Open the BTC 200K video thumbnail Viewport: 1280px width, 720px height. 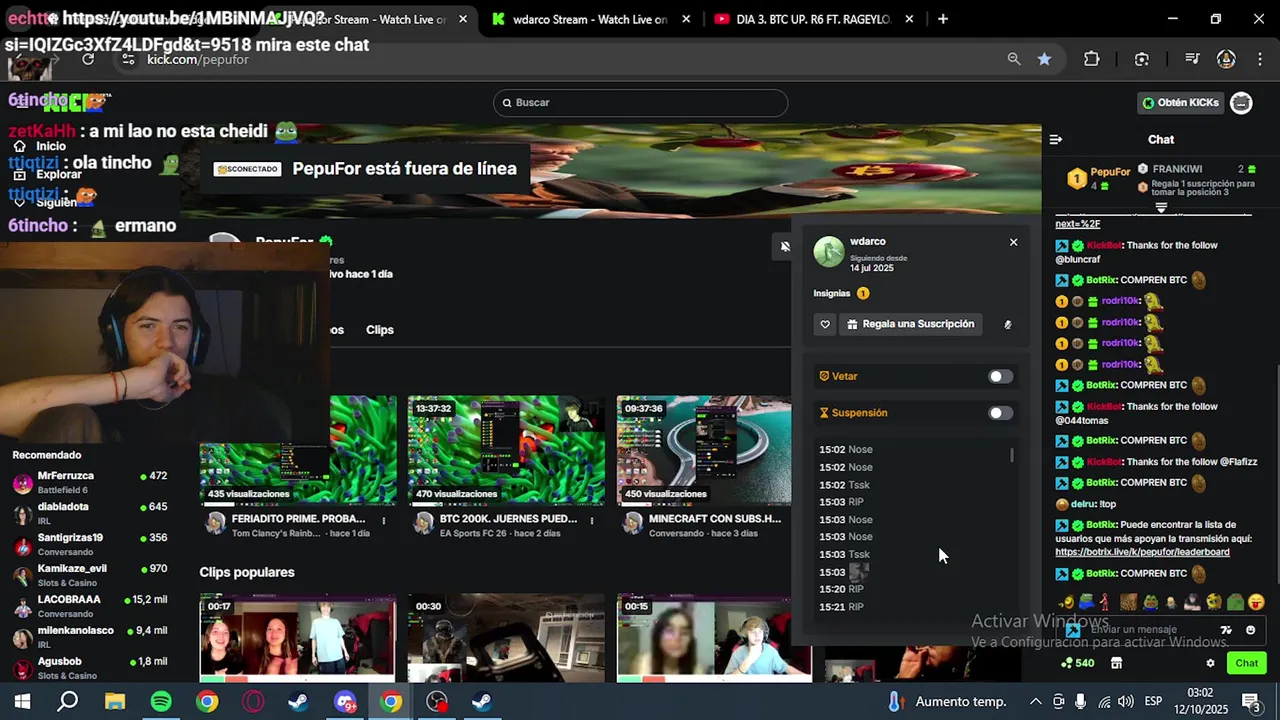click(x=506, y=450)
